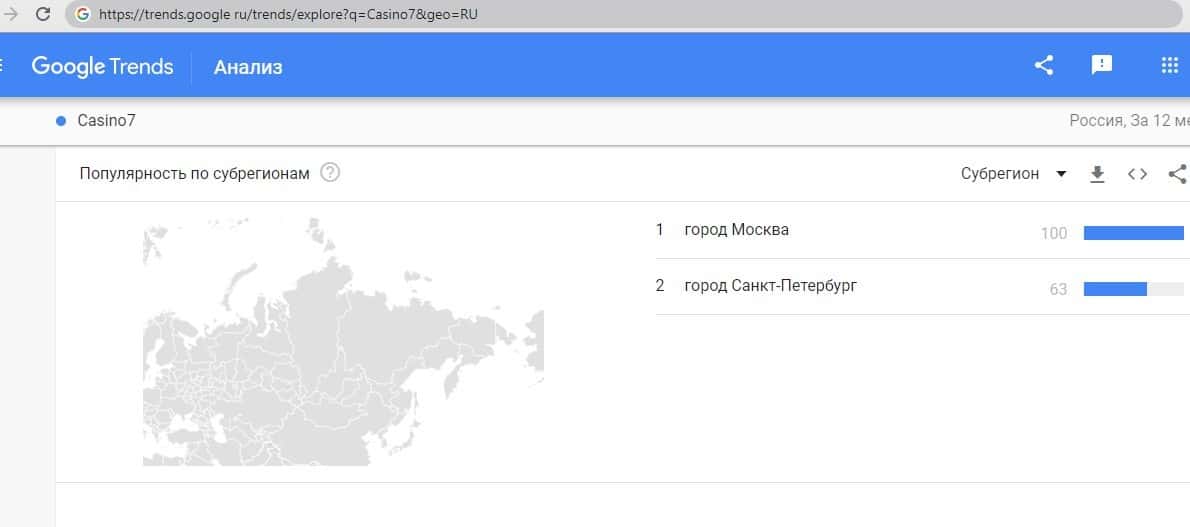
Task: Click the Google Trends logo
Action: point(102,67)
